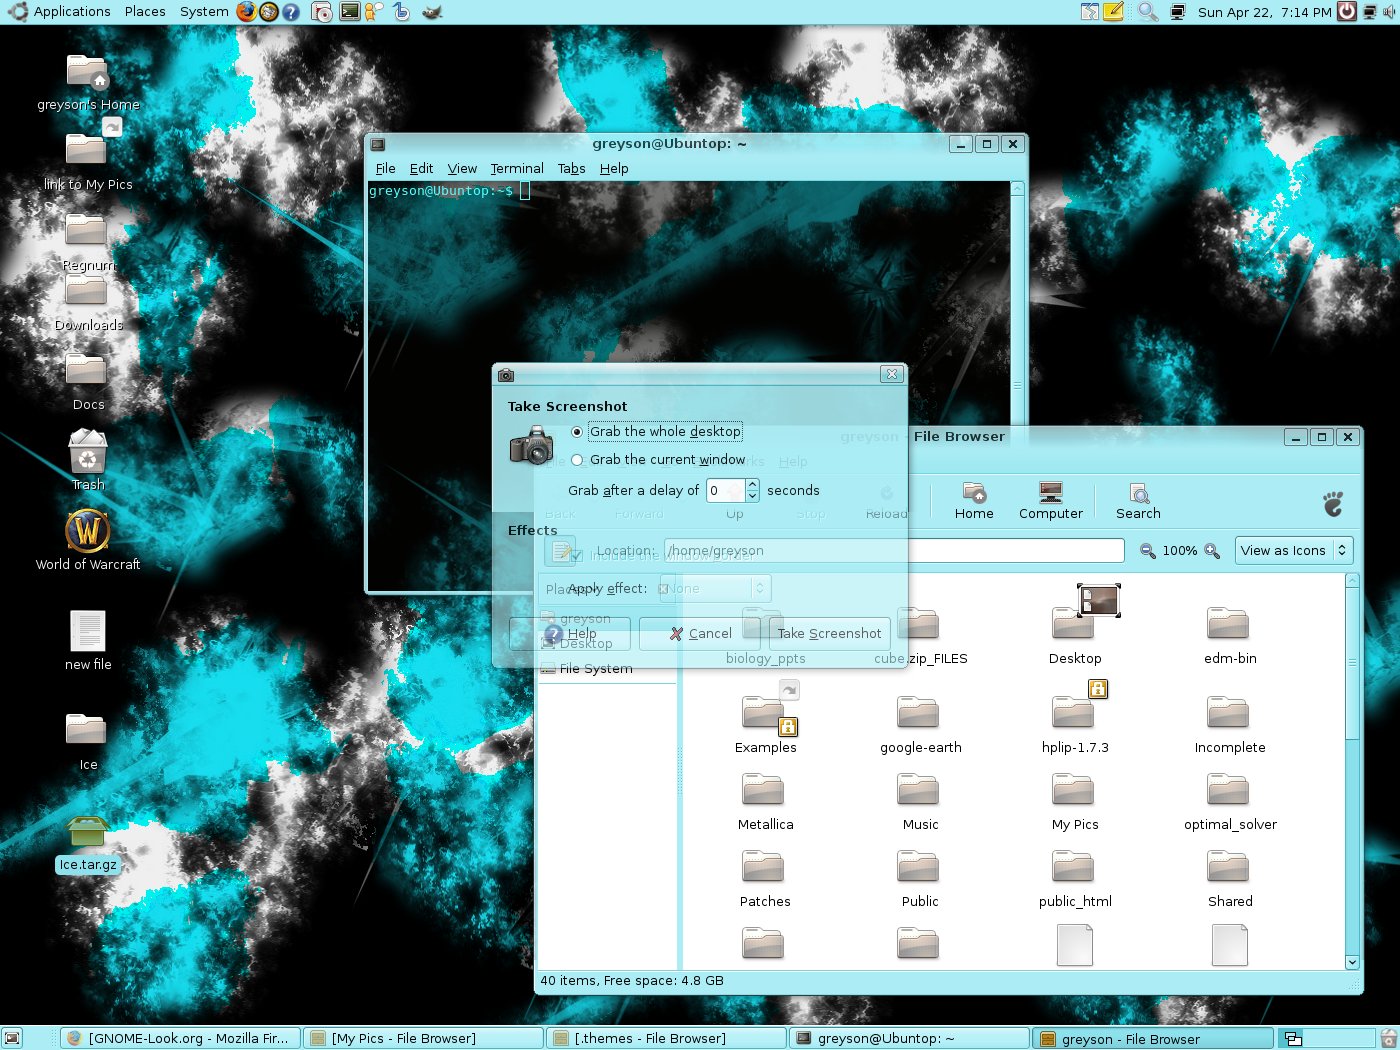Open the Pidgin chat launcher in top panel
This screenshot has height=1050, width=1400.
click(374, 12)
